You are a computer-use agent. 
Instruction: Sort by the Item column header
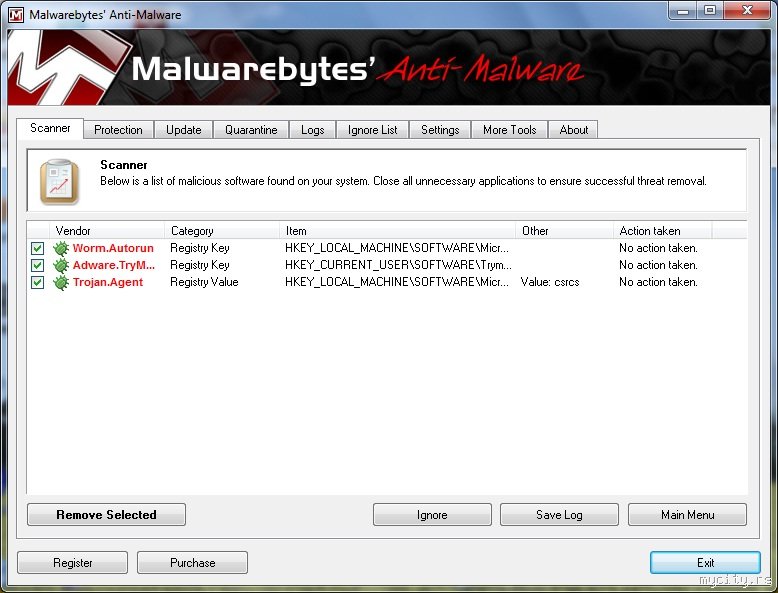[x=397, y=231]
